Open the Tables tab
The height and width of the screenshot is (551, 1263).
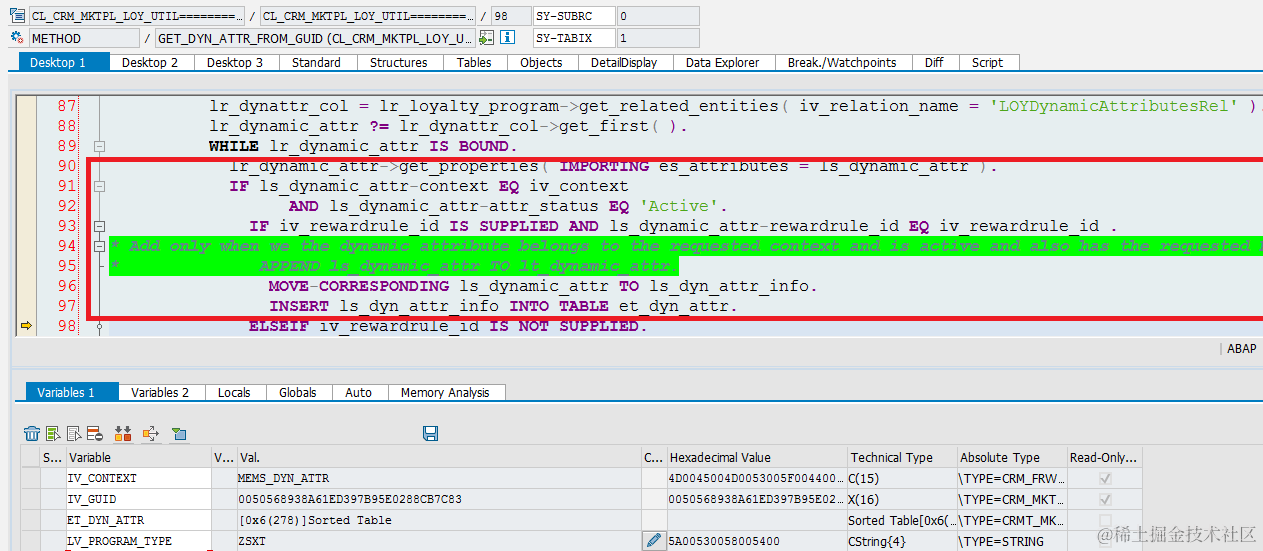474,62
